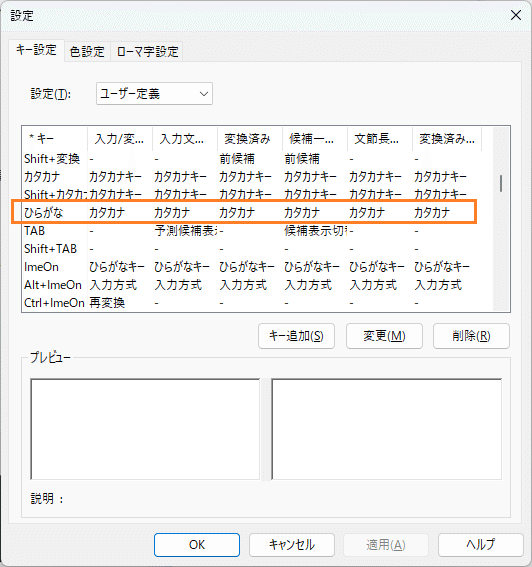Click the 削除(R) button
The image size is (532, 567).
pos(471,336)
